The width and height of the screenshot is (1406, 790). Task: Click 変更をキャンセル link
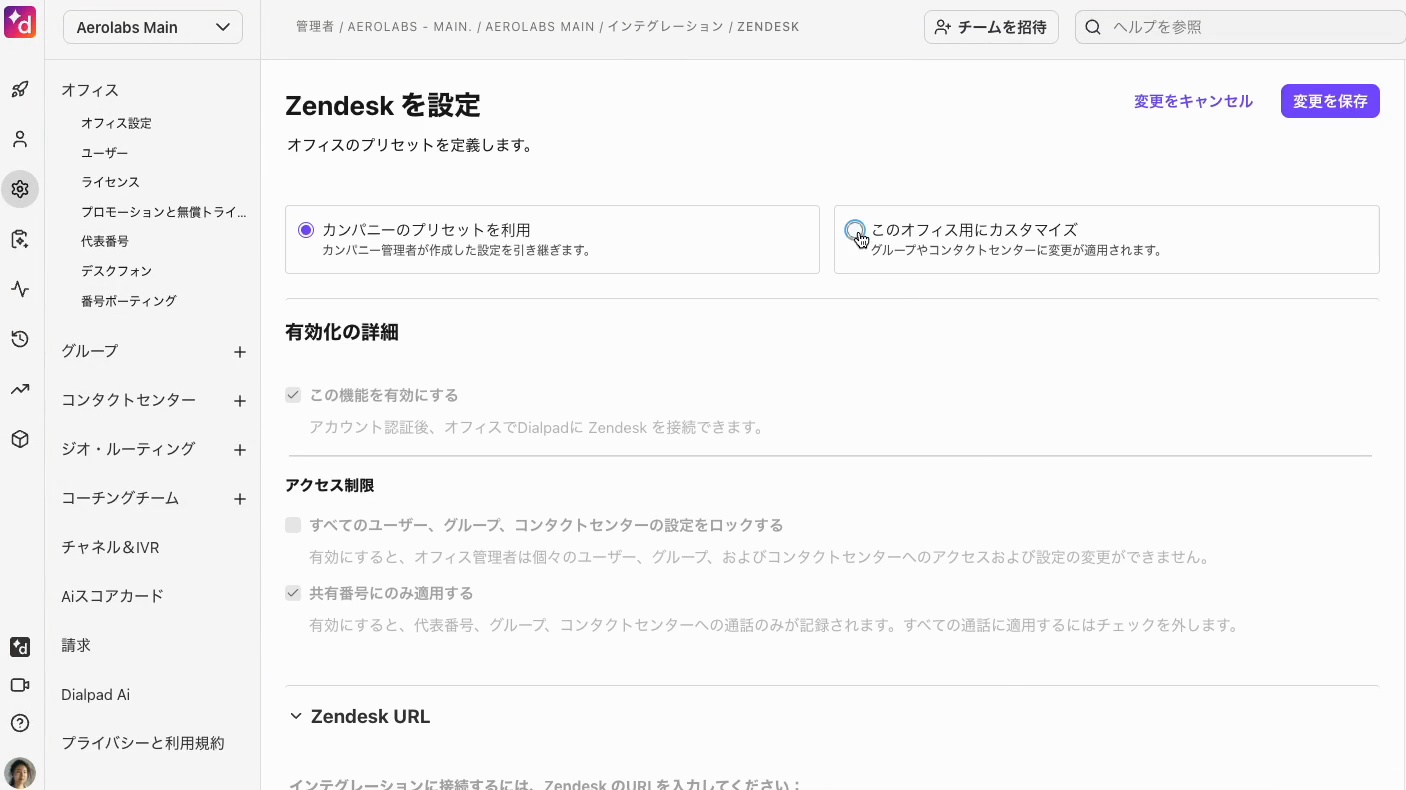1193,101
